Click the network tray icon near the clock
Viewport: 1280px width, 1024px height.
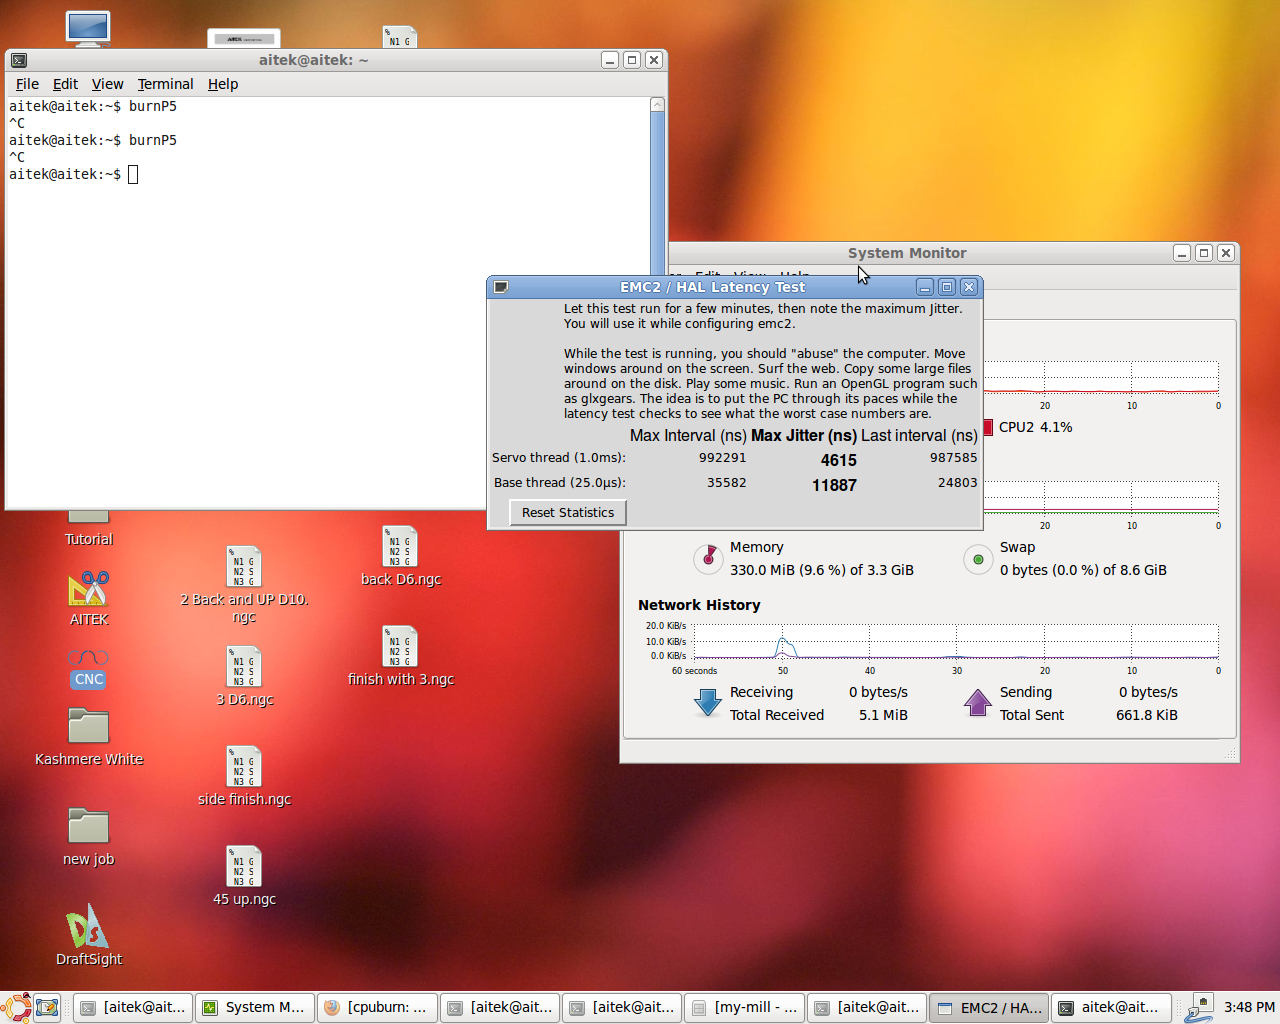tap(1199, 1007)
